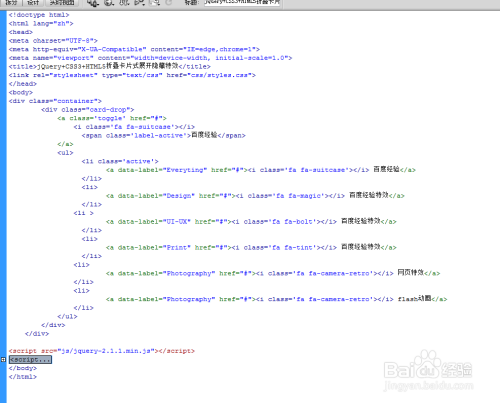This screenshot has width=500, height=403.
Task: Click the opening '<head>' tag line
Action: (21, 32)
